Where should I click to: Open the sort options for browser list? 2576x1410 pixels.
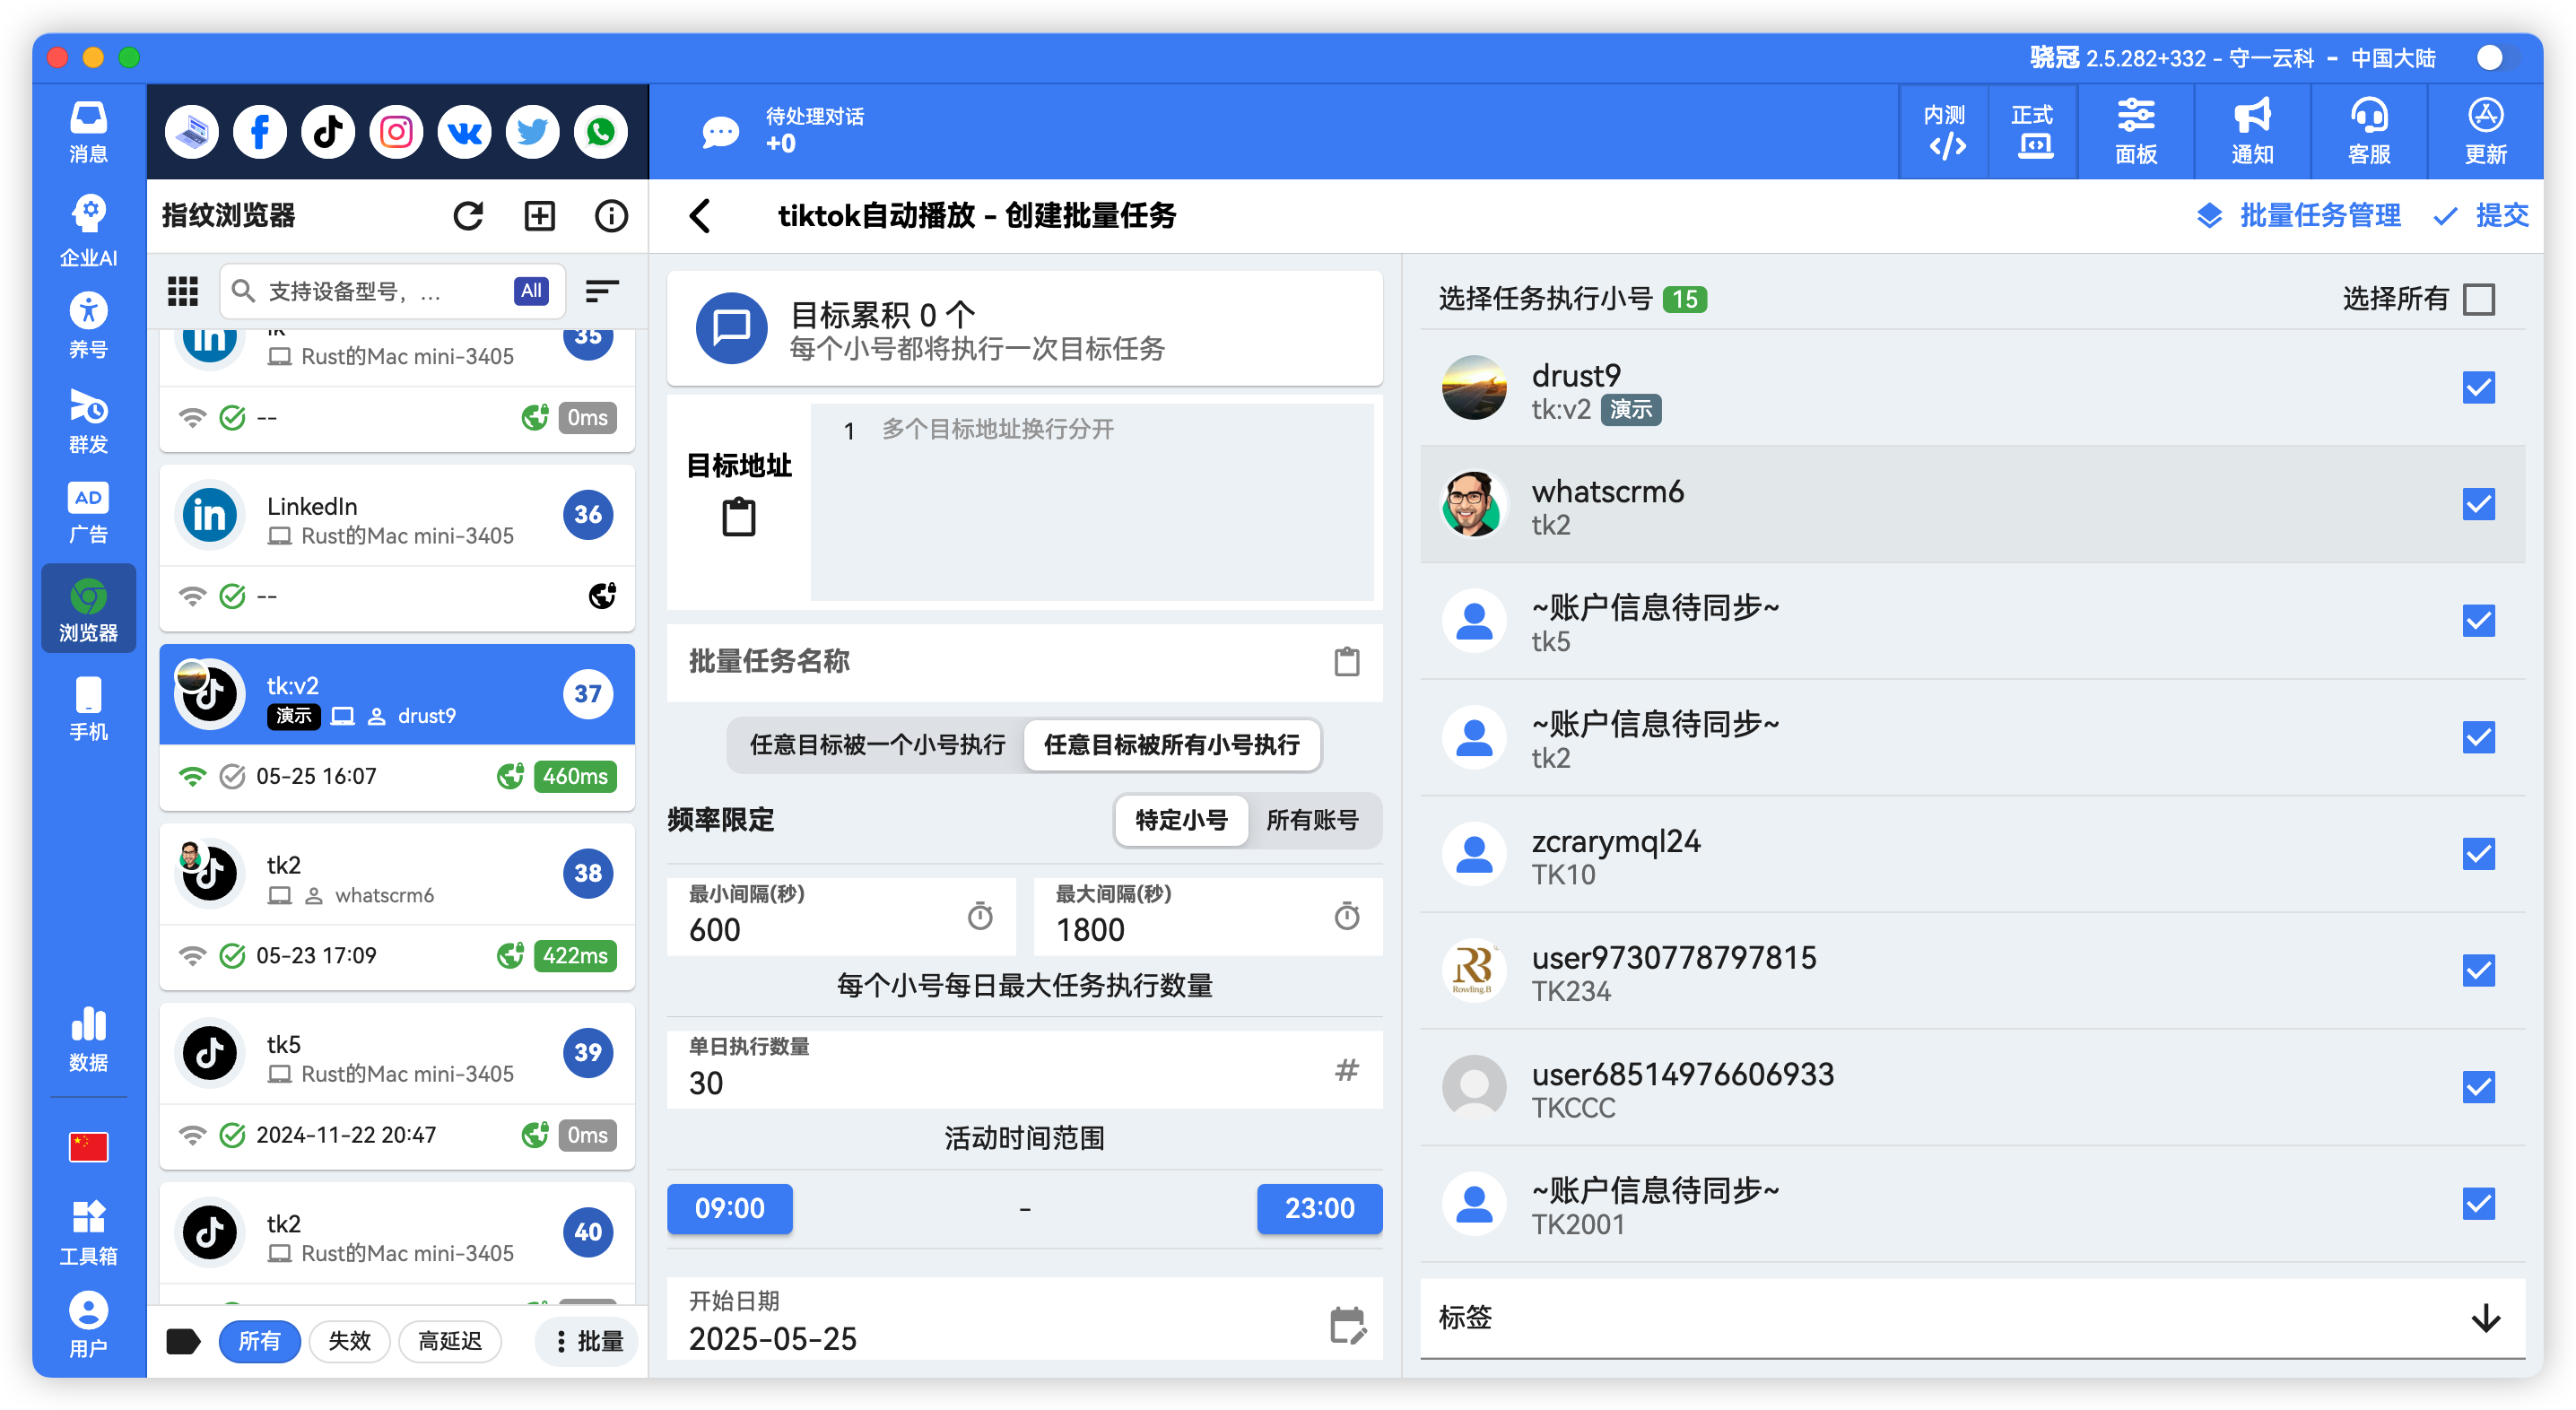coord(601,291)
